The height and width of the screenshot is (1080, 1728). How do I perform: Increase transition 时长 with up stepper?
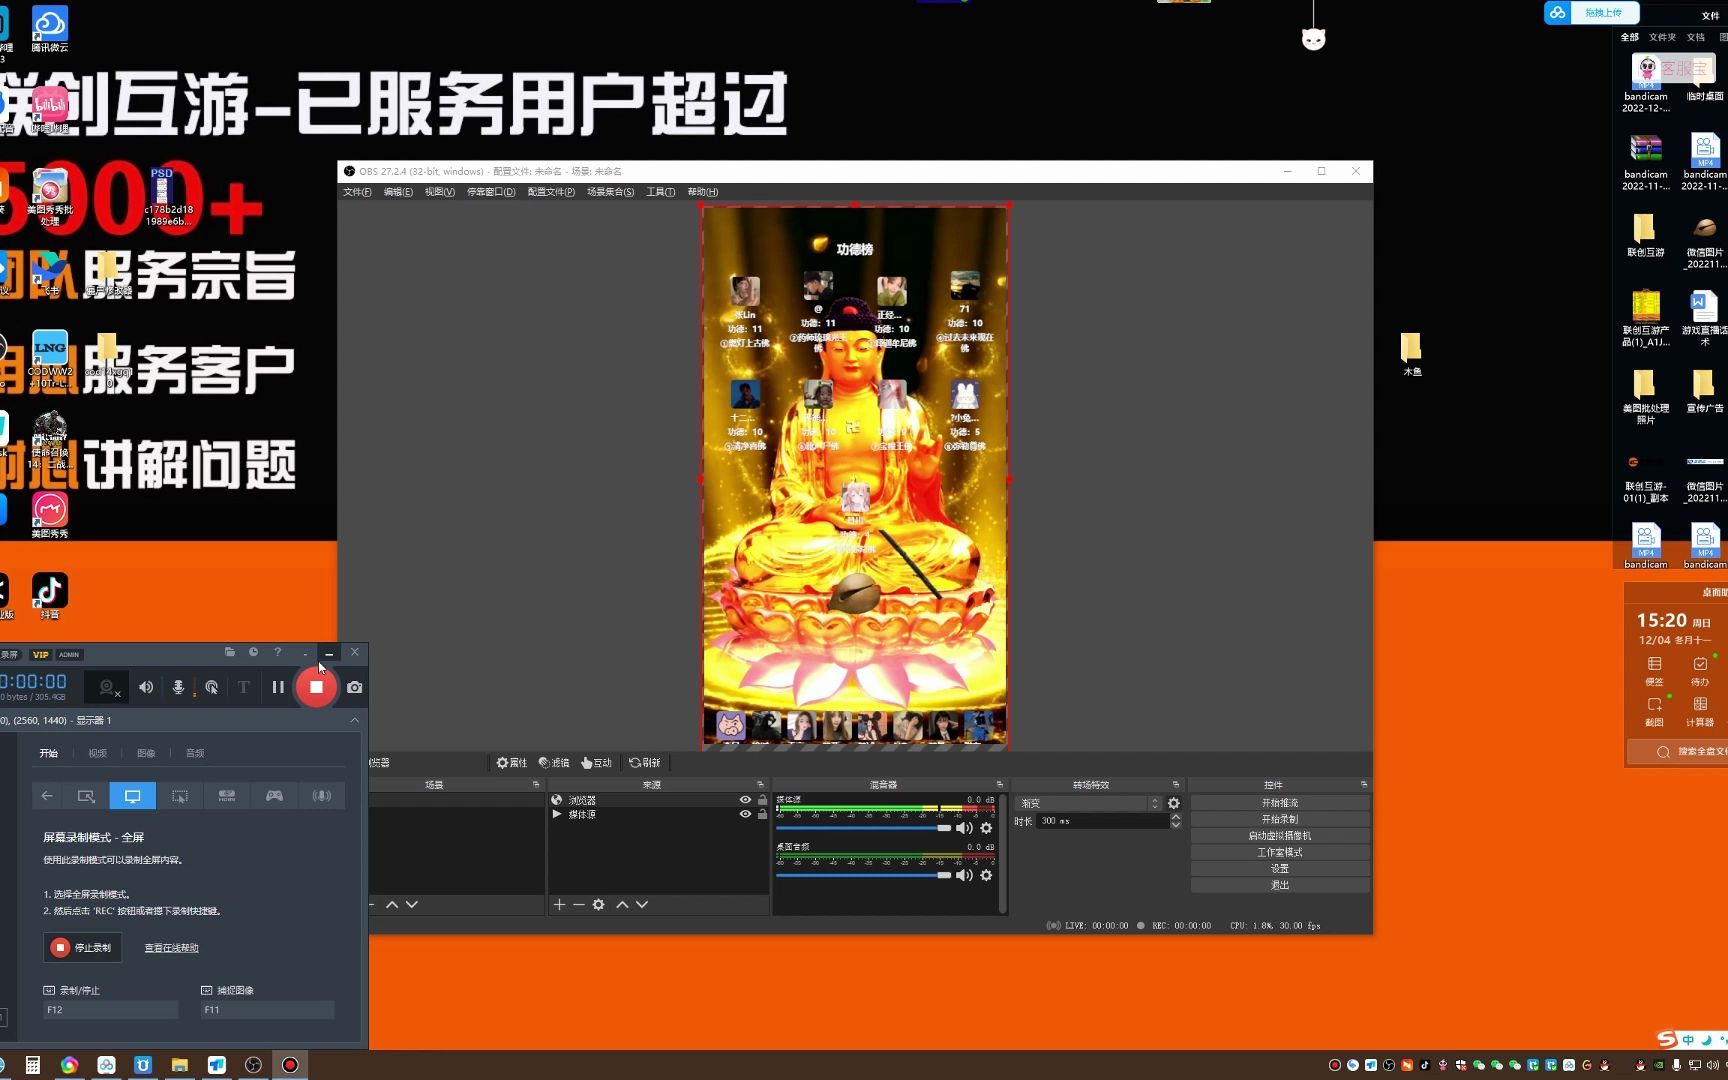pyautogui.click(x=1176, y=817)
